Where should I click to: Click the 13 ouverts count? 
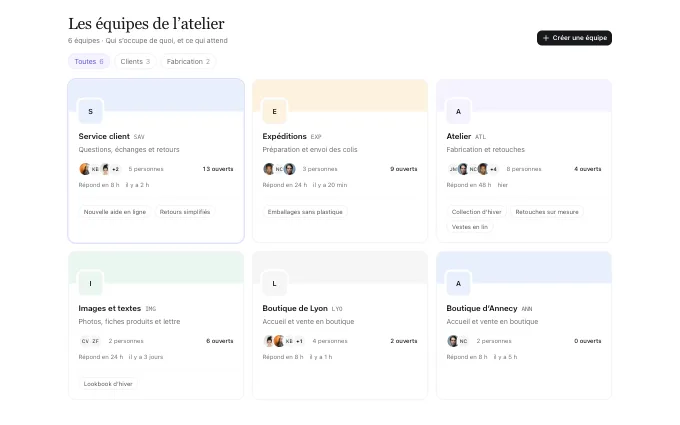coord(218,169)
